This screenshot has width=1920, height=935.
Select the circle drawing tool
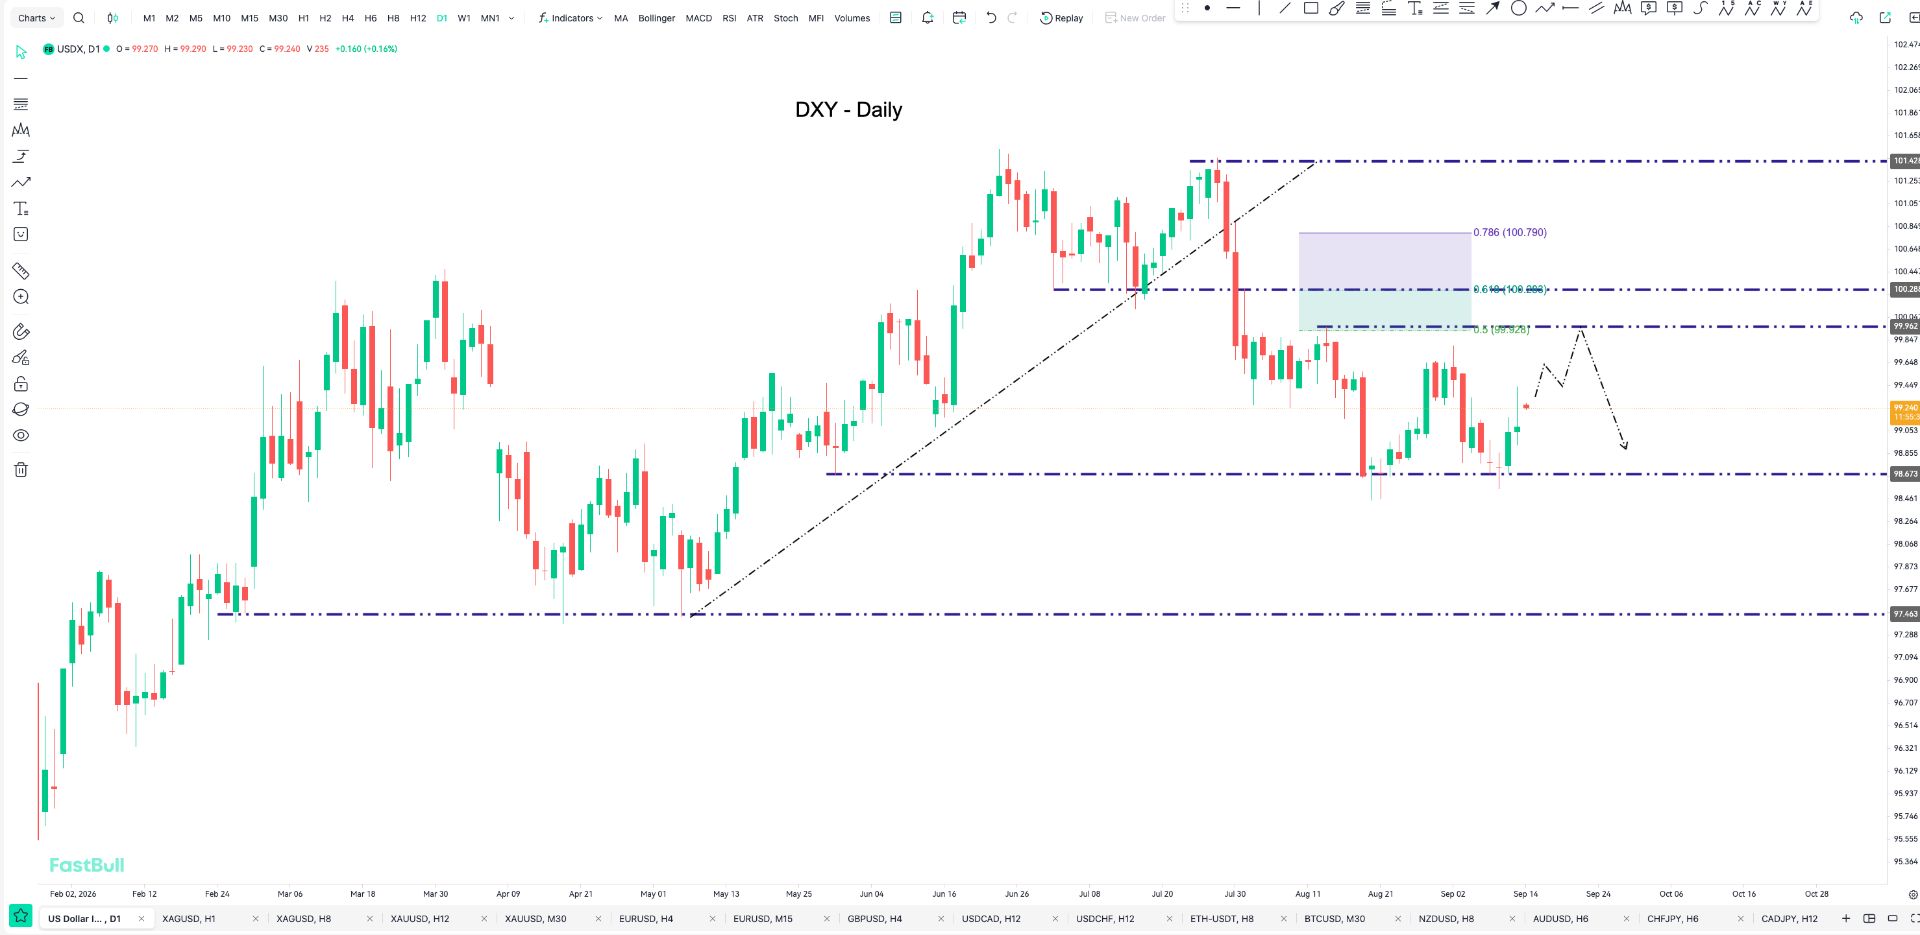pos(1518,8)
